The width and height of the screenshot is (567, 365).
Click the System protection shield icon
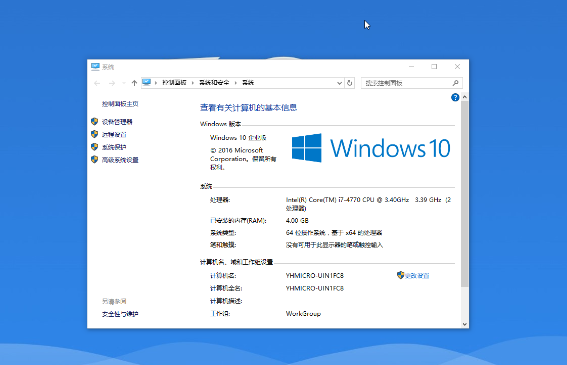(95, 147)
